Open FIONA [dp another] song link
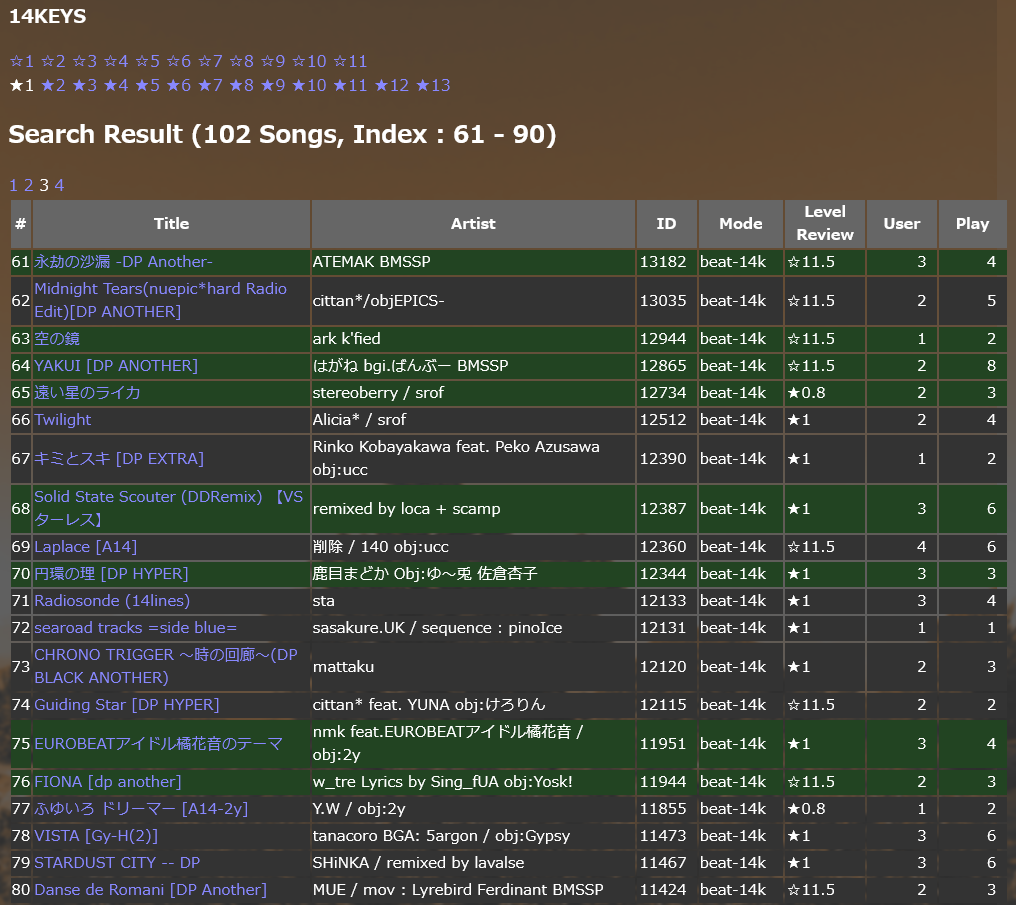This screenshot has height=905, width=1016. 108,782
